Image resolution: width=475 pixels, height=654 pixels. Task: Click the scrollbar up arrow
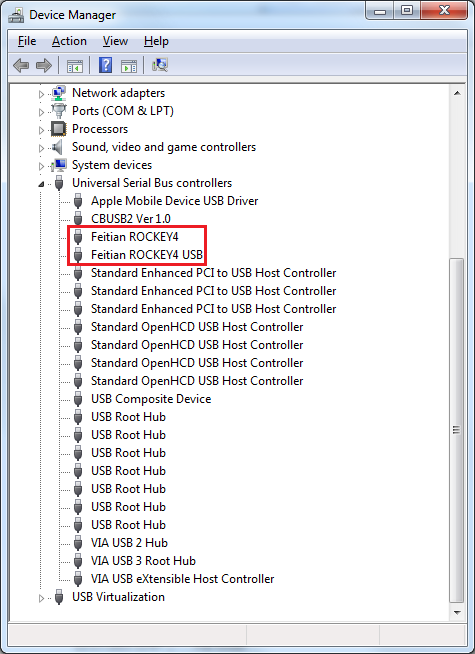tap(457, 93)
